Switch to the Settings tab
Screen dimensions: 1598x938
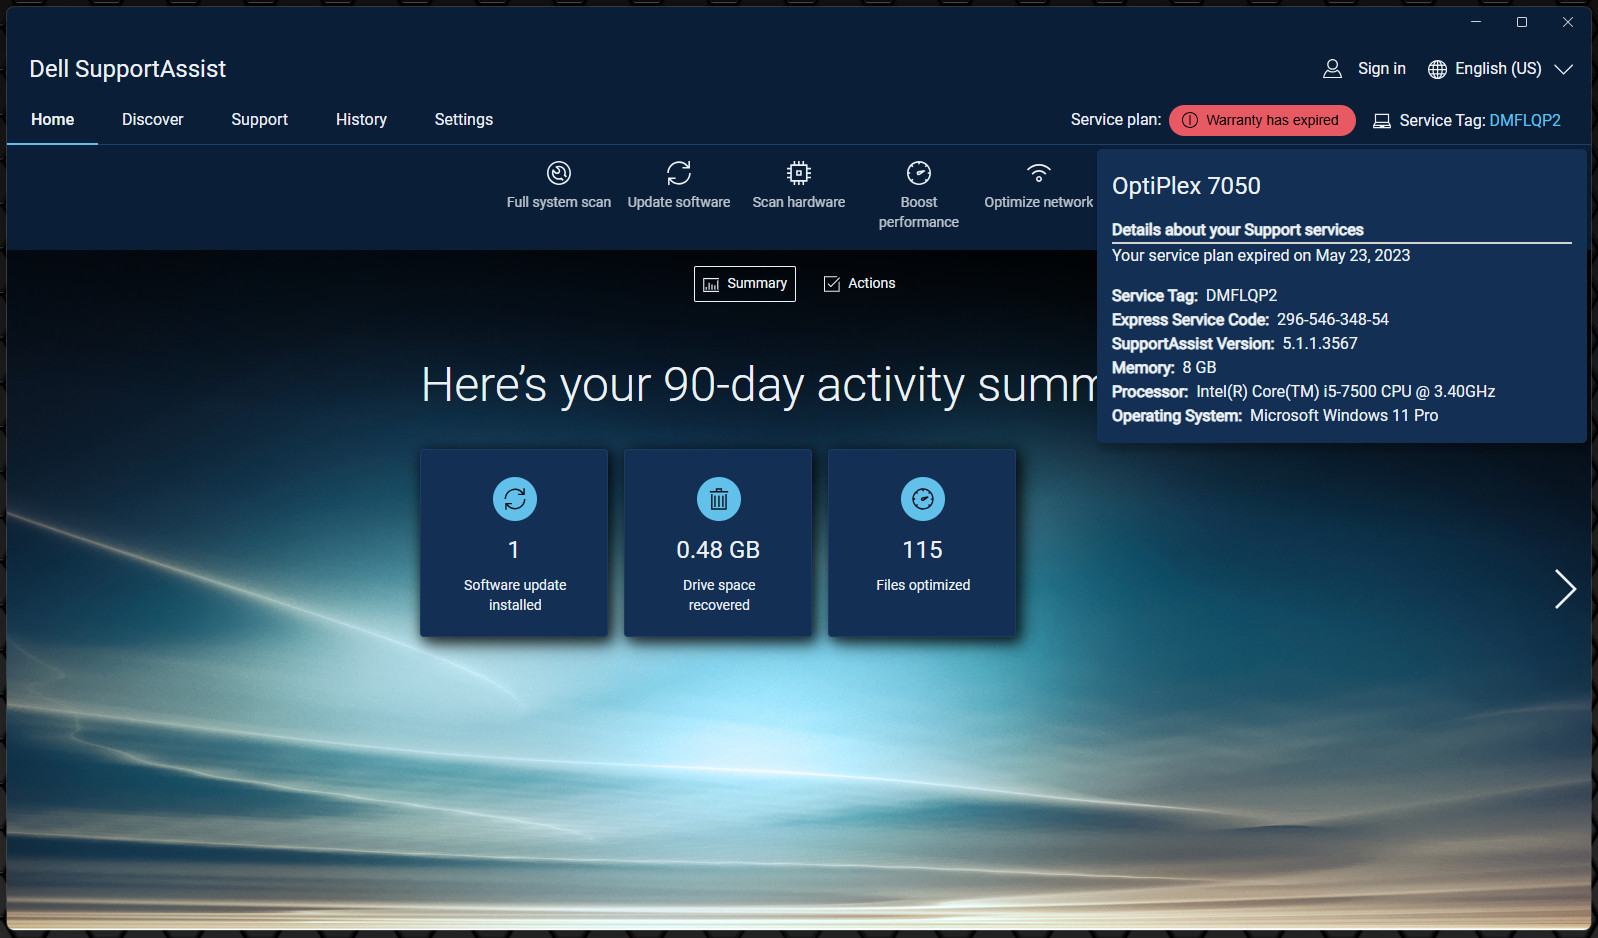[464, 120]
